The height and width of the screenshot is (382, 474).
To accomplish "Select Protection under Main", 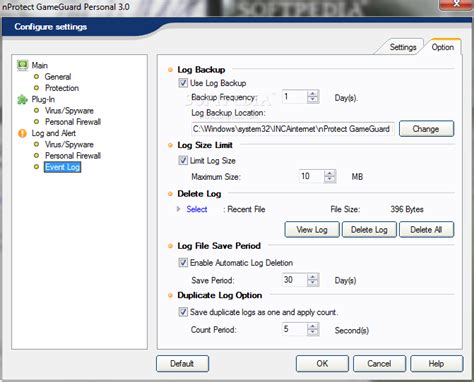I will click(x=62, y=88).
